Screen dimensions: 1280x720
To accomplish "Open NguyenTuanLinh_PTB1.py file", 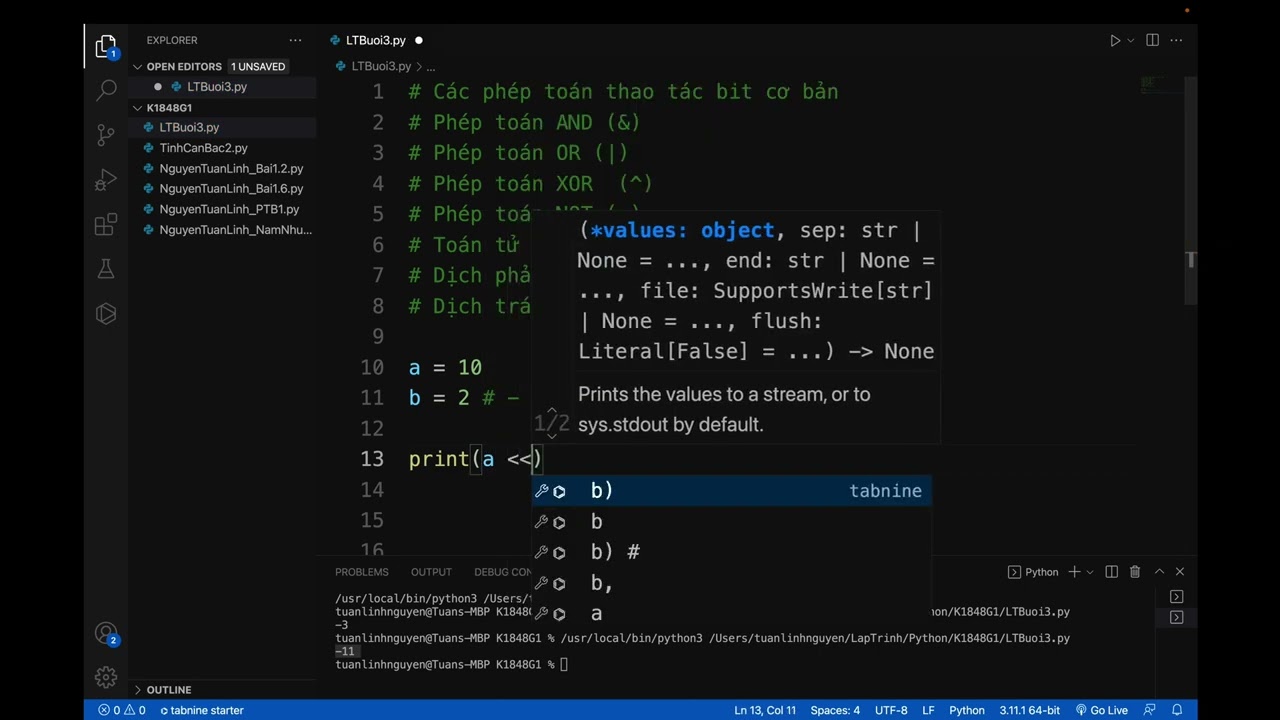I will click(229, 209).
